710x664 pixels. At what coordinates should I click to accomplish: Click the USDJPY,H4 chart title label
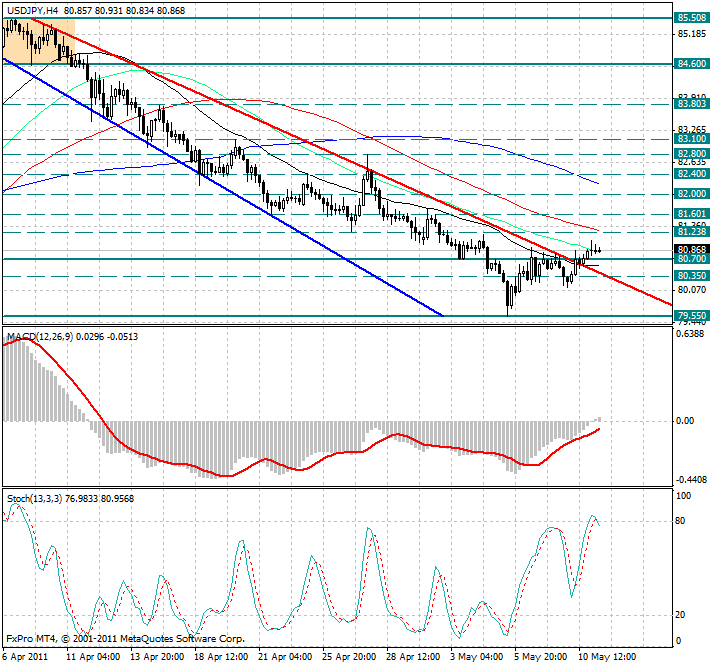click(30, 8)
